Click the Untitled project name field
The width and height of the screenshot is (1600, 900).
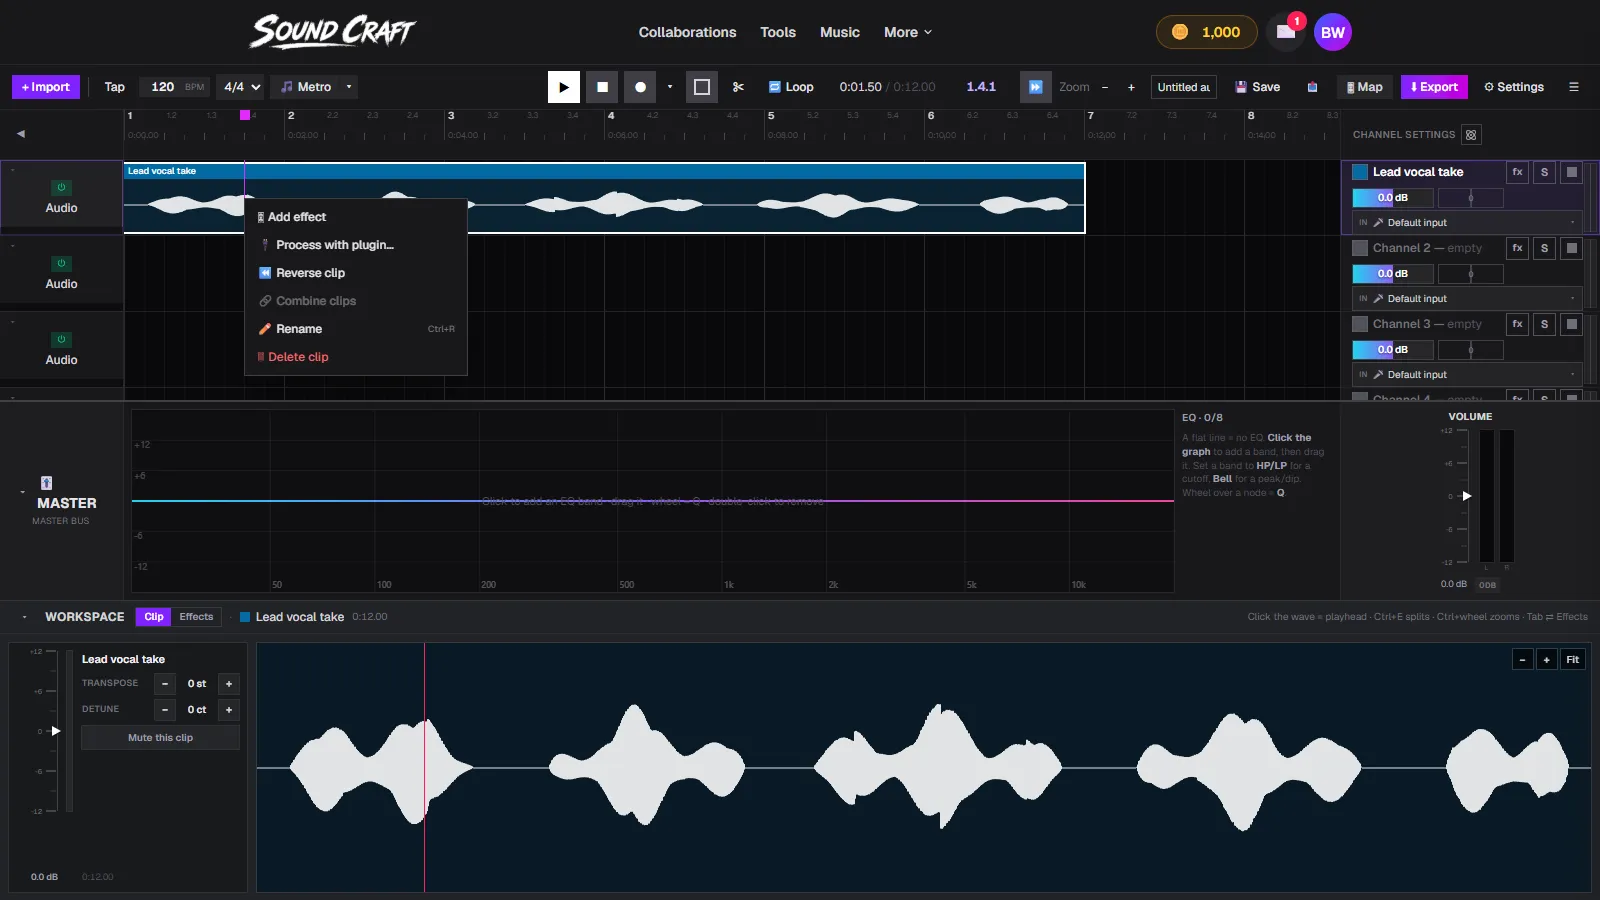click(x=1184, y=87)
